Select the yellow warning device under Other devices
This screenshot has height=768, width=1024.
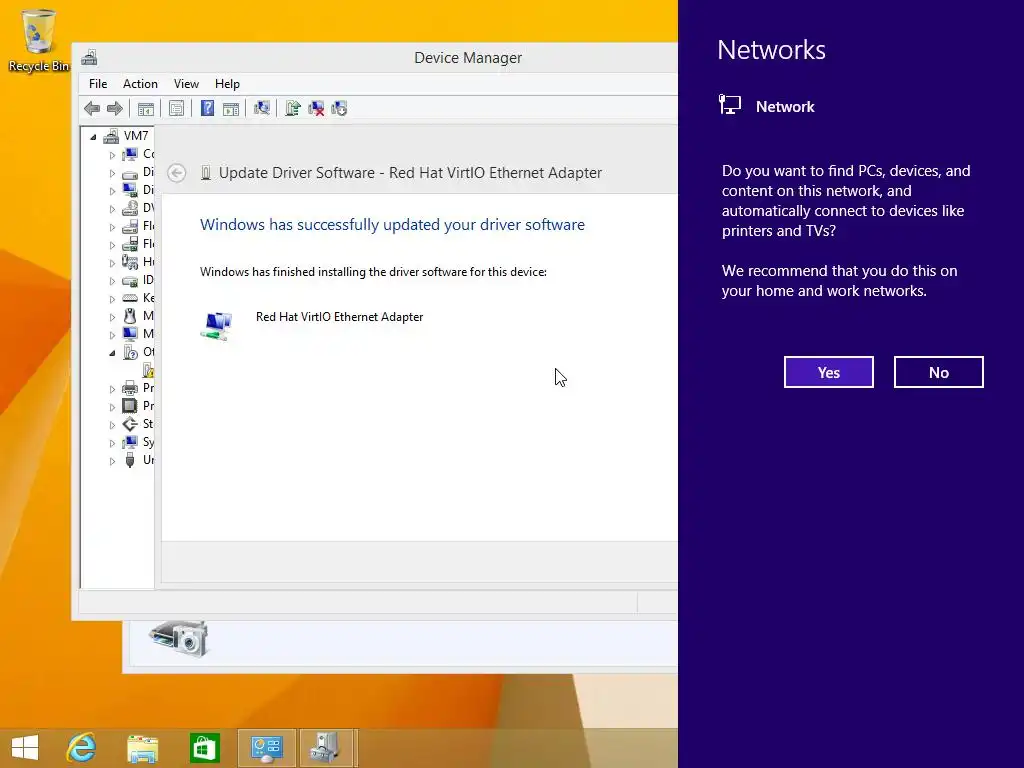[148, 370]
